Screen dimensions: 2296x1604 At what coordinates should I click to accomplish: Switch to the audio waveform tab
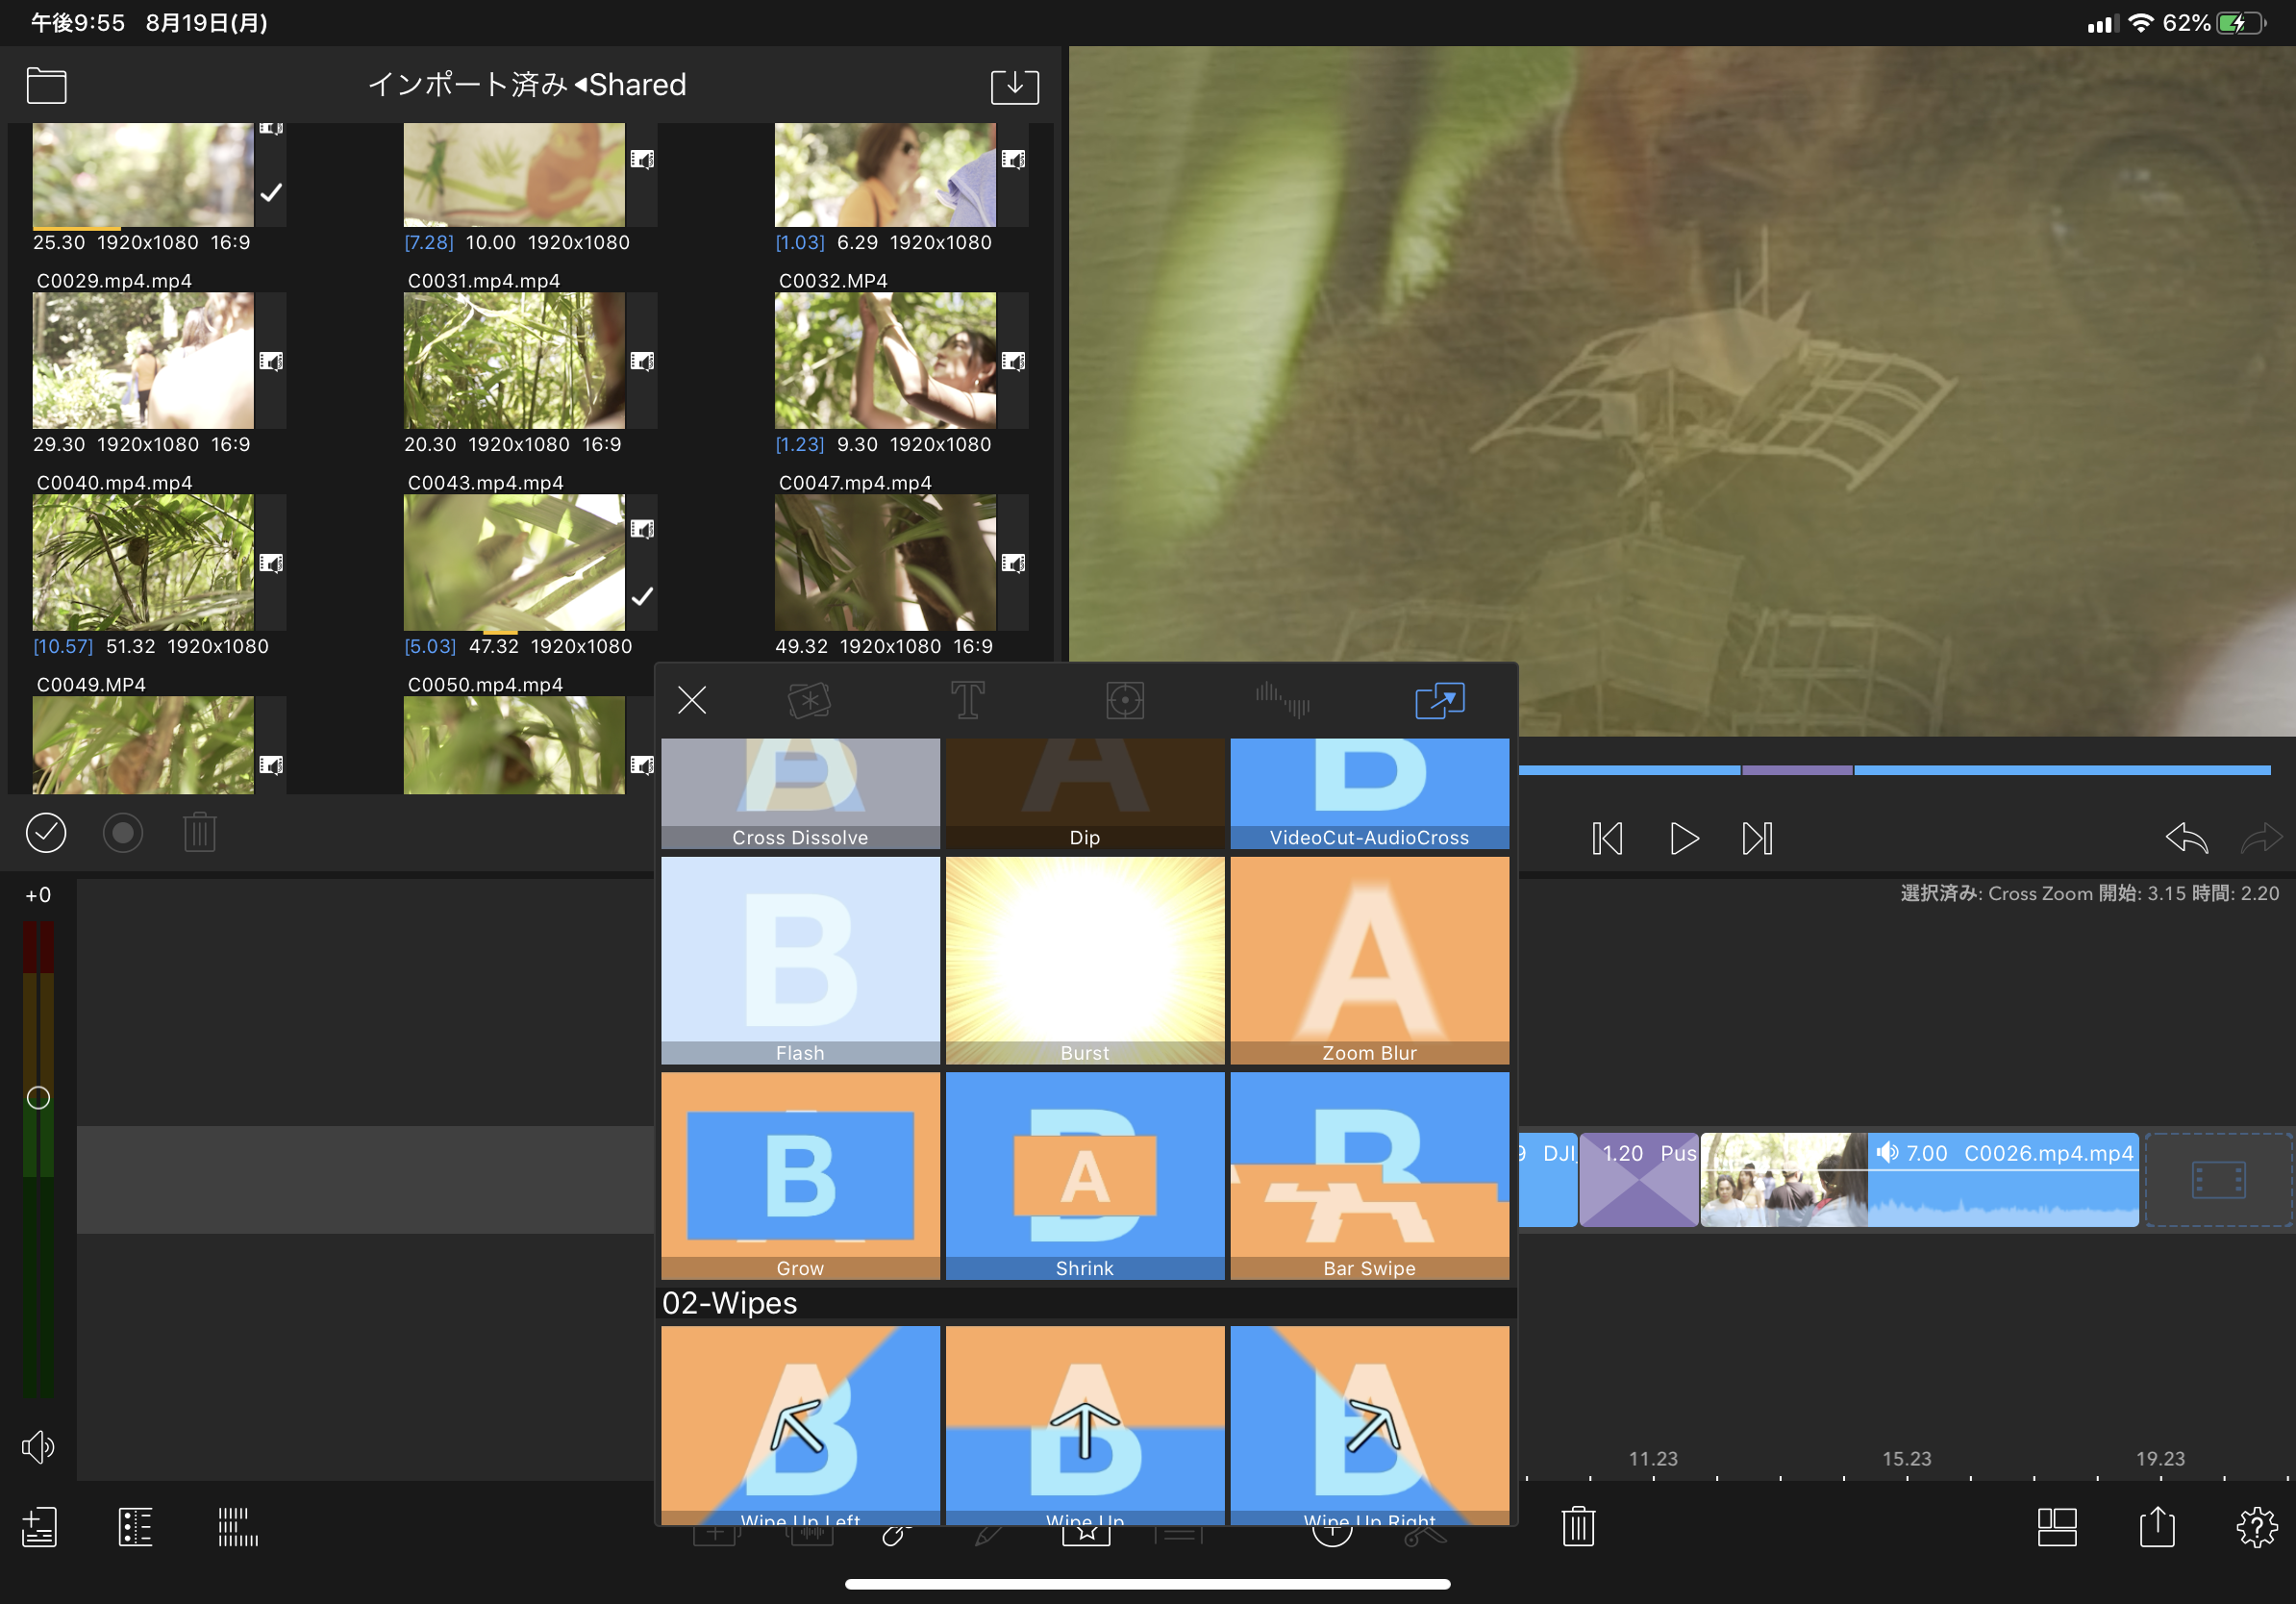pyautogui.click(x=1282, y=700)
